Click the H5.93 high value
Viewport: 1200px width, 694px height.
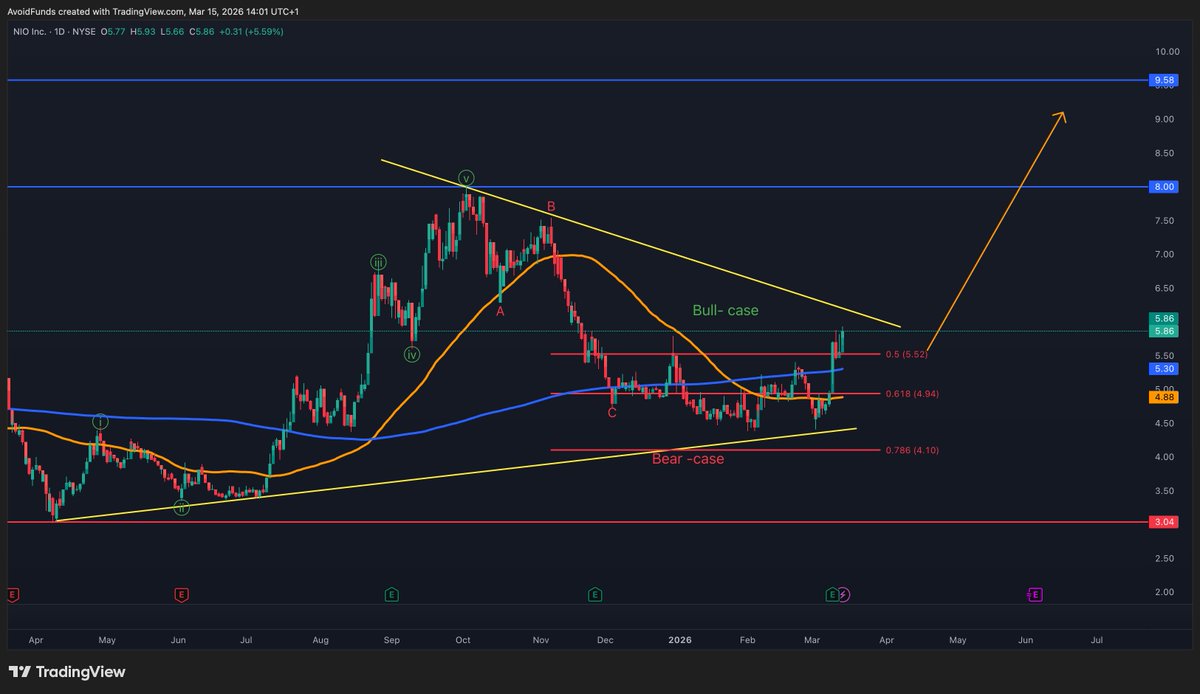[145, 31]
